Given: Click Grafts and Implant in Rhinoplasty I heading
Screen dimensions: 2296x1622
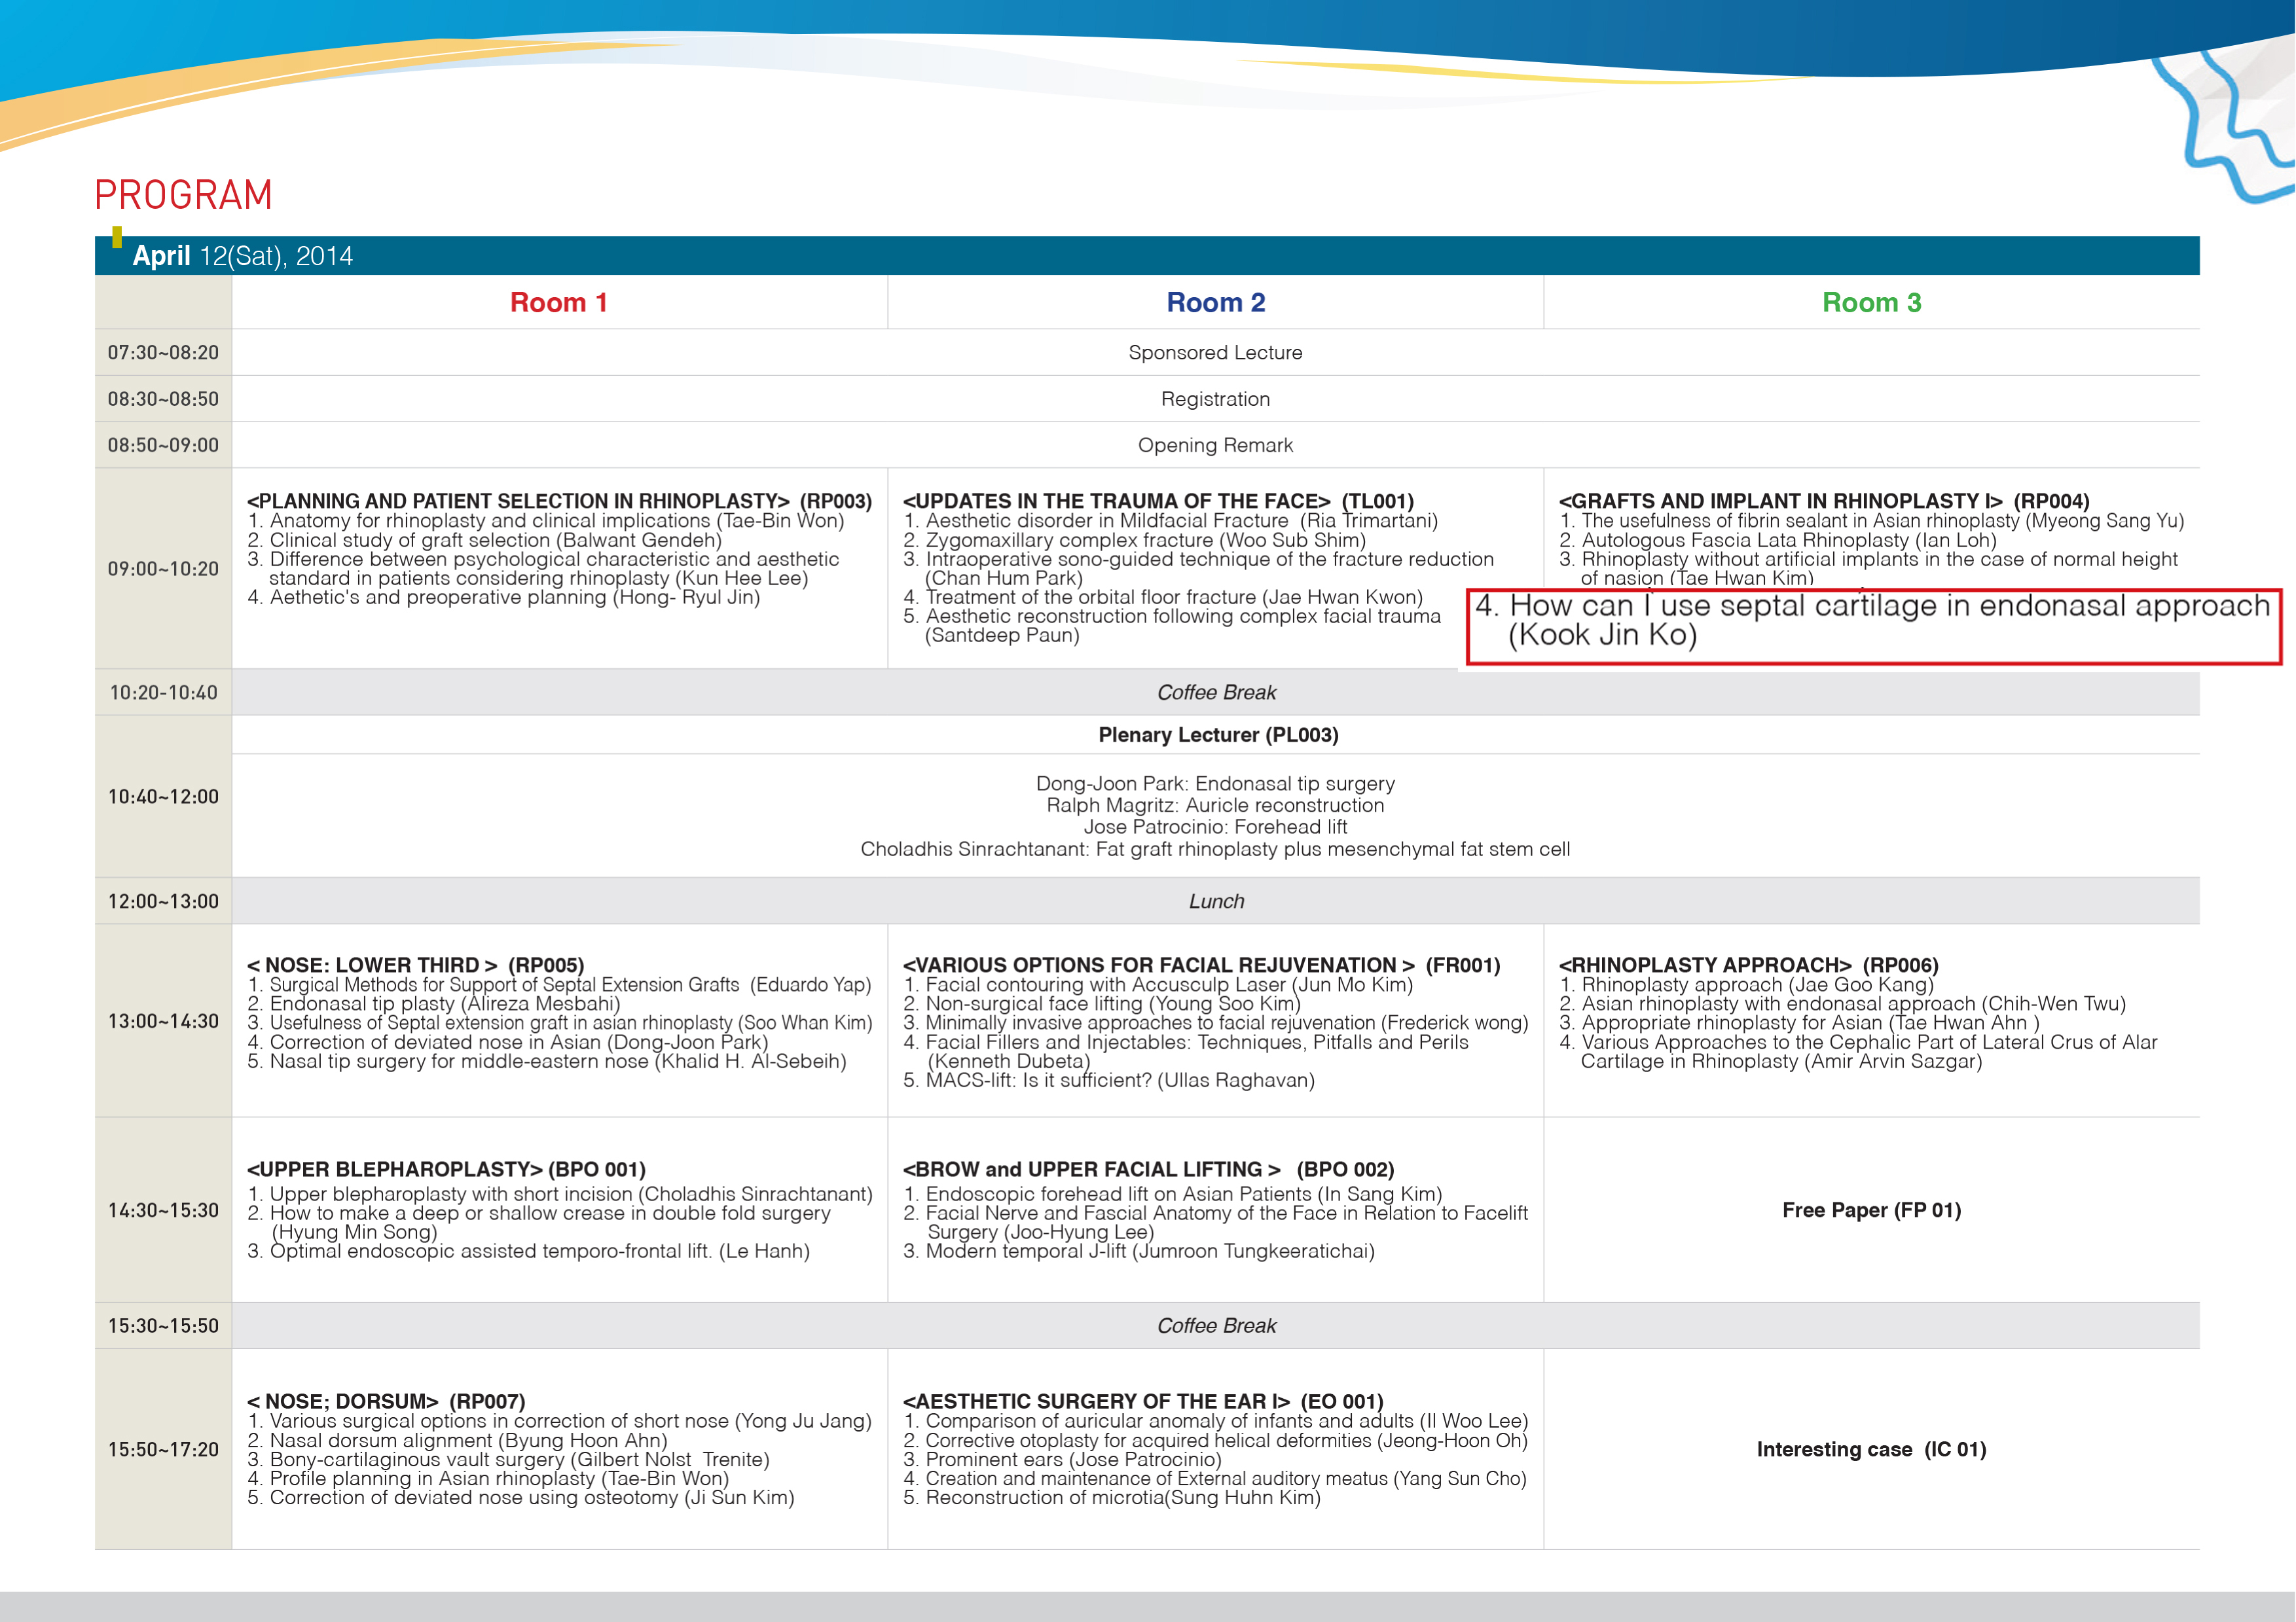Looking at the screenshot, I should (1824, 501).
